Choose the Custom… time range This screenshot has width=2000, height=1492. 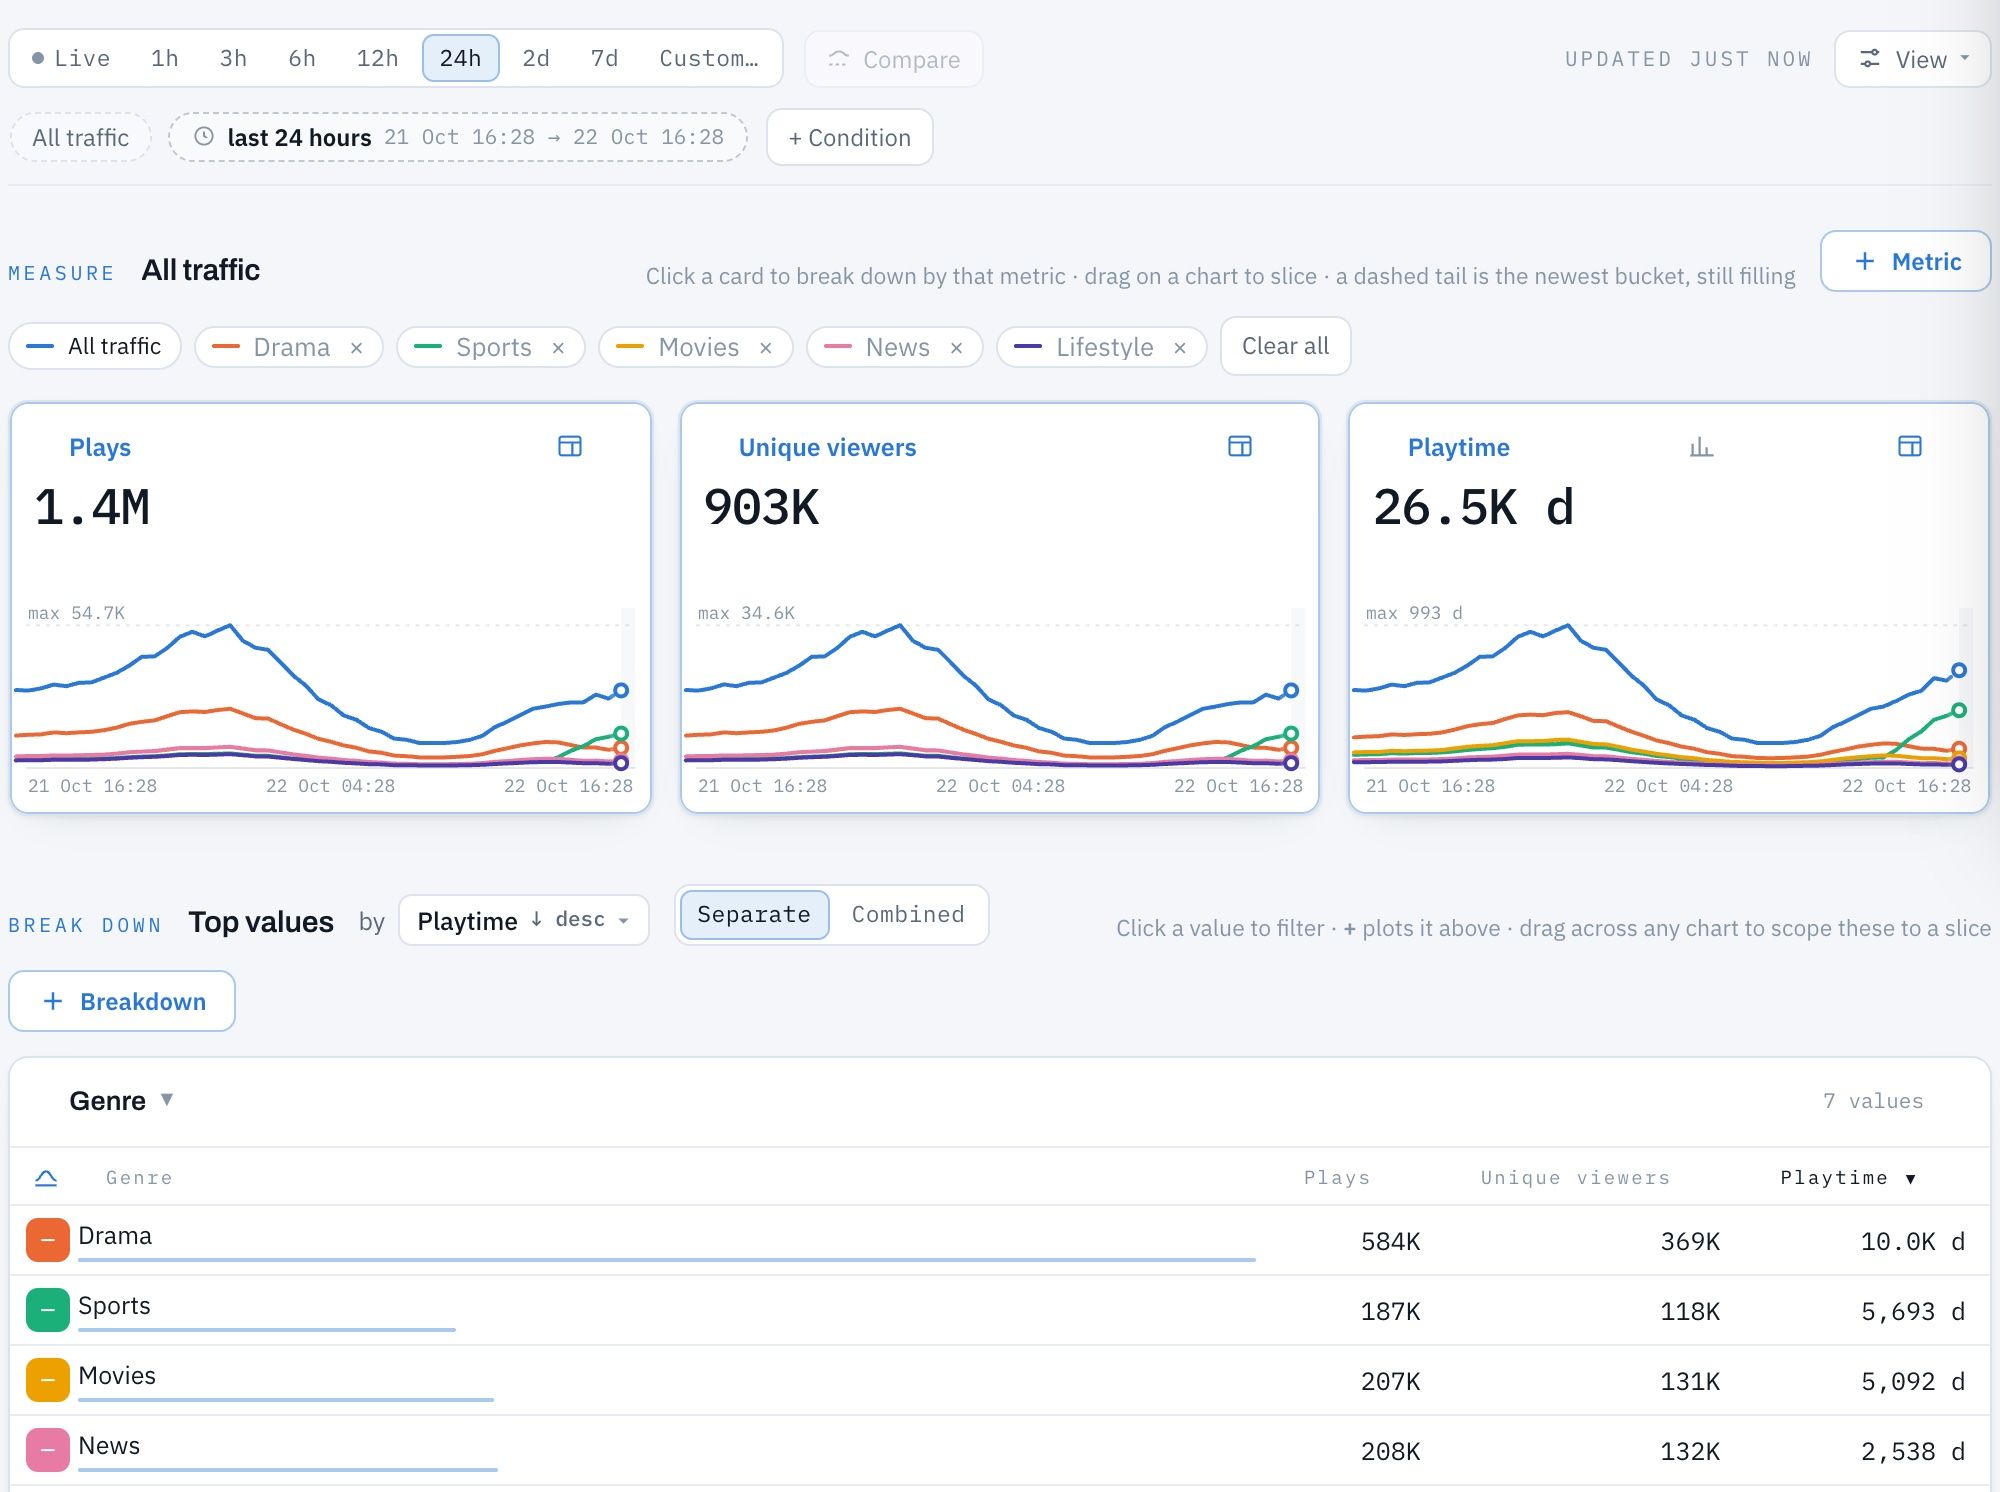[x=709, y=58]
